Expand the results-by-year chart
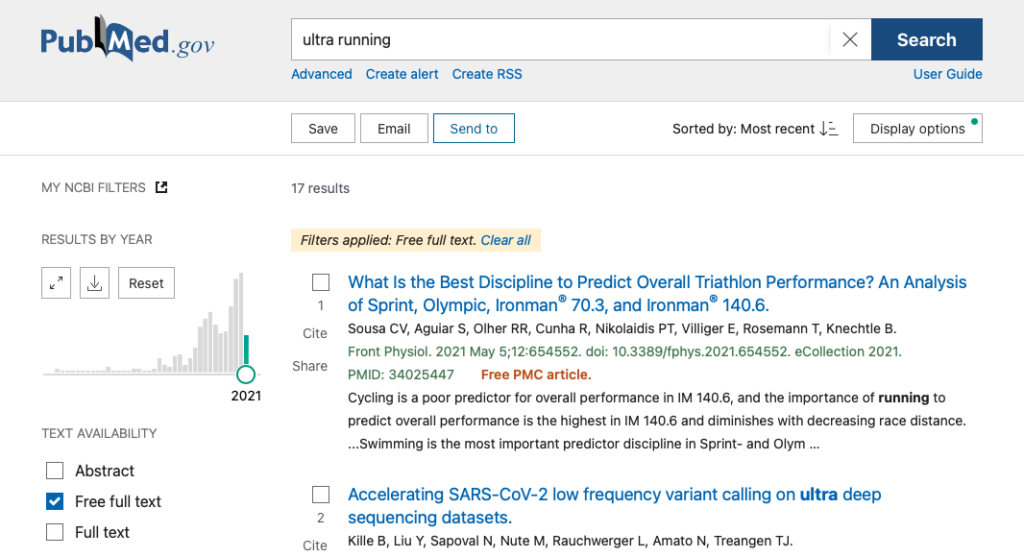Image resolution: width=1024 pixels, height=557 pixels. (56, 283)
